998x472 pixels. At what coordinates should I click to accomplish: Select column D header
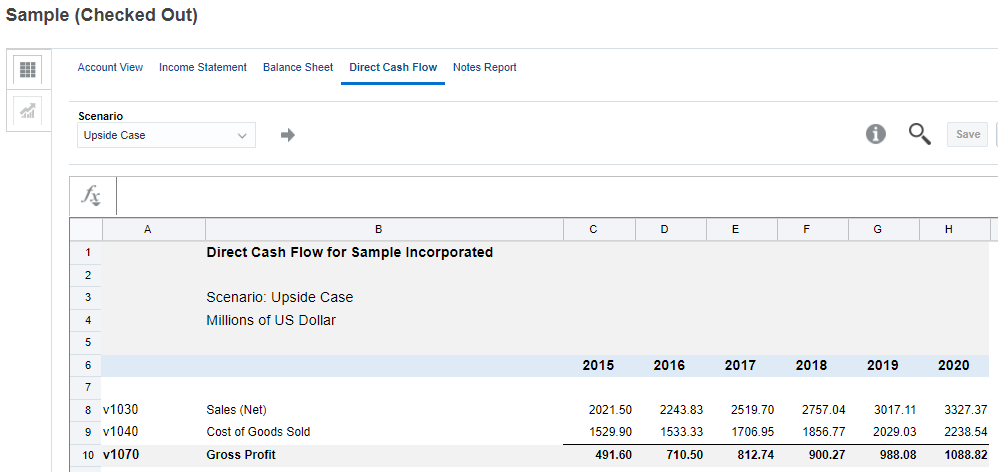(x=671, y=230)
